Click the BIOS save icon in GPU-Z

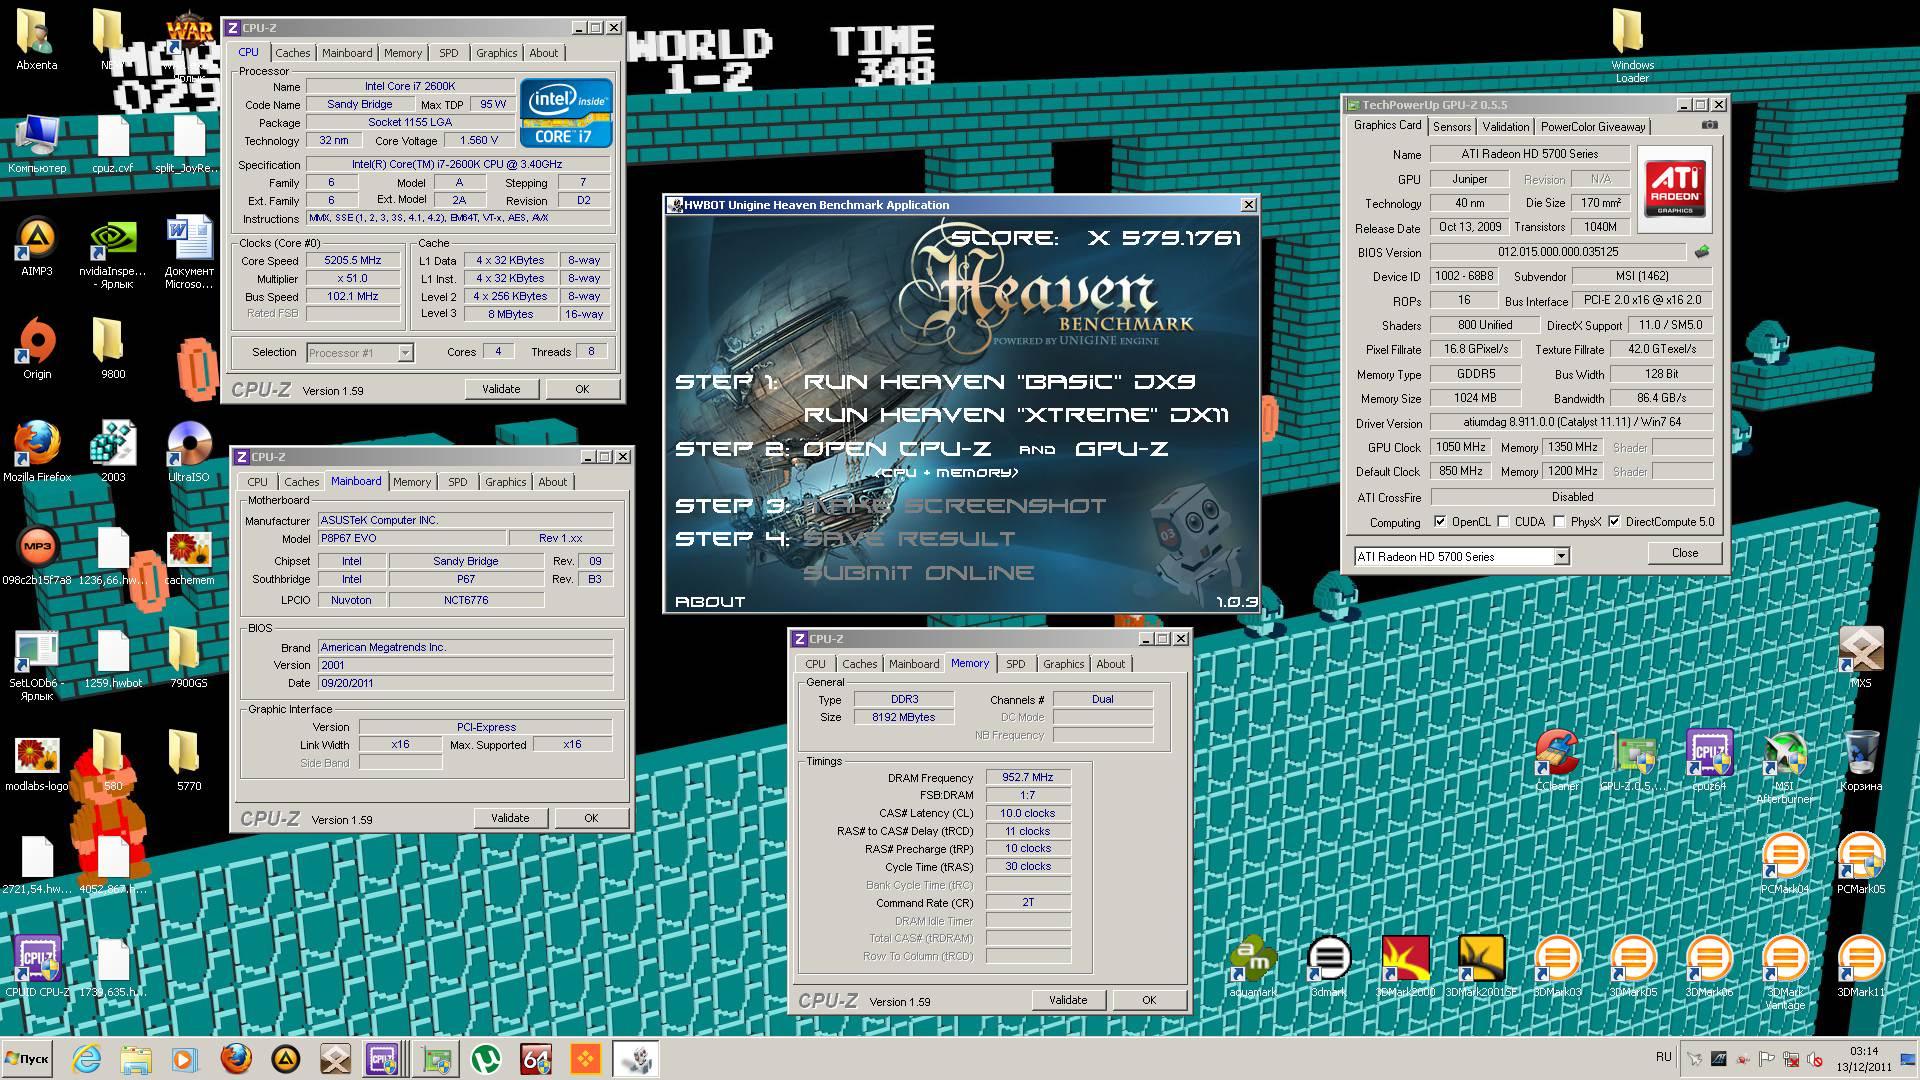point(1702,252)
